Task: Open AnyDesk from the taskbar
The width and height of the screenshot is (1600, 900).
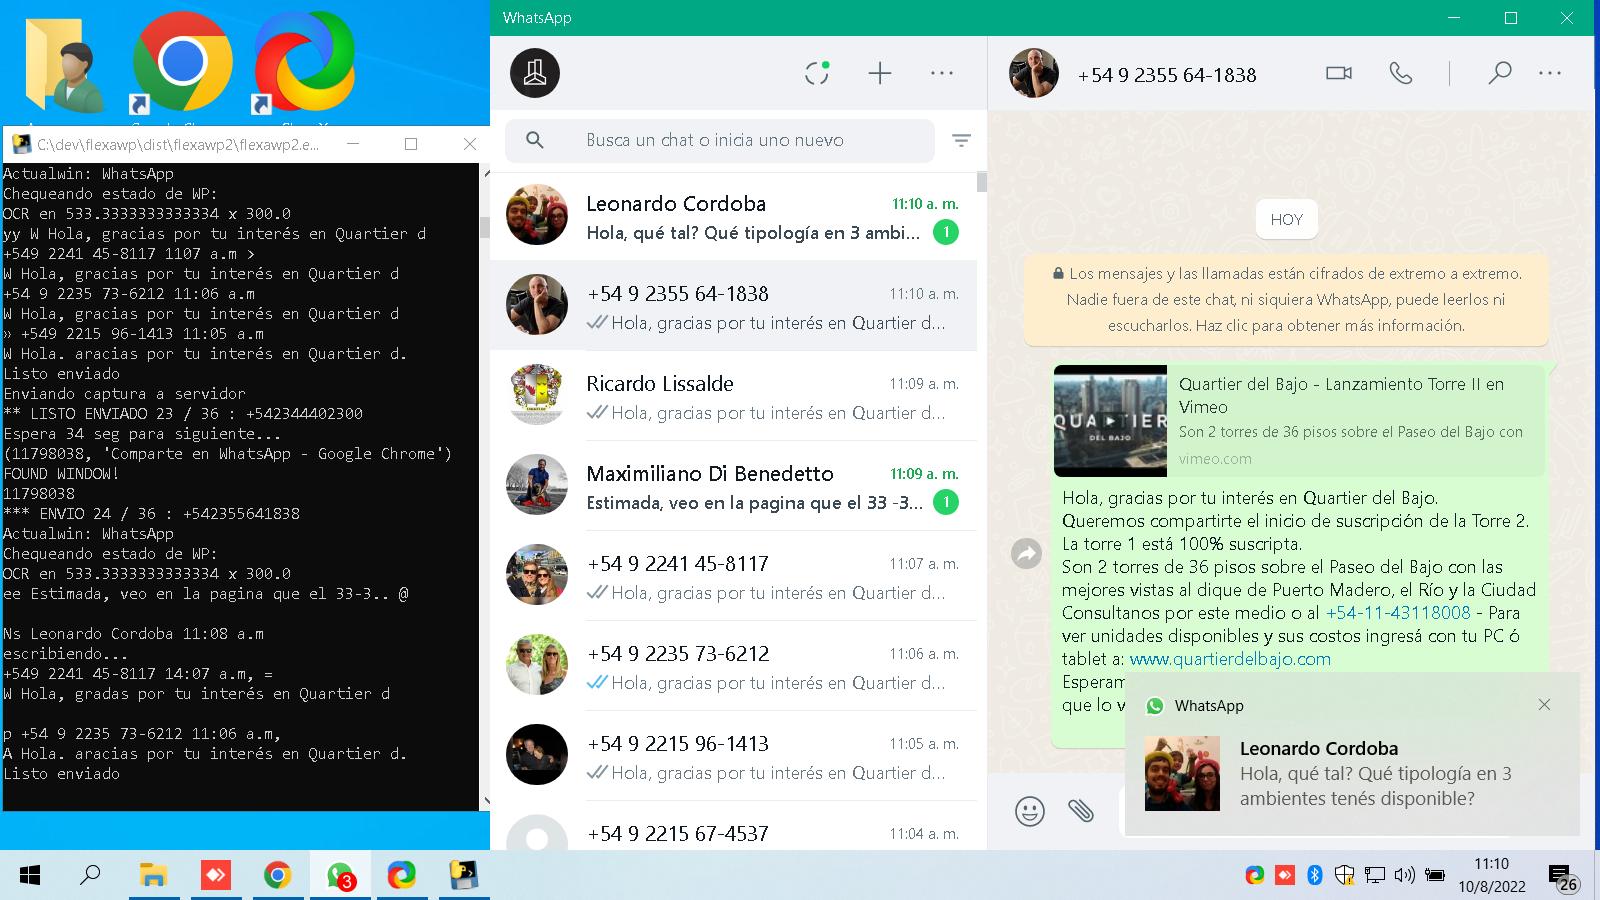Action: (215, 876)
